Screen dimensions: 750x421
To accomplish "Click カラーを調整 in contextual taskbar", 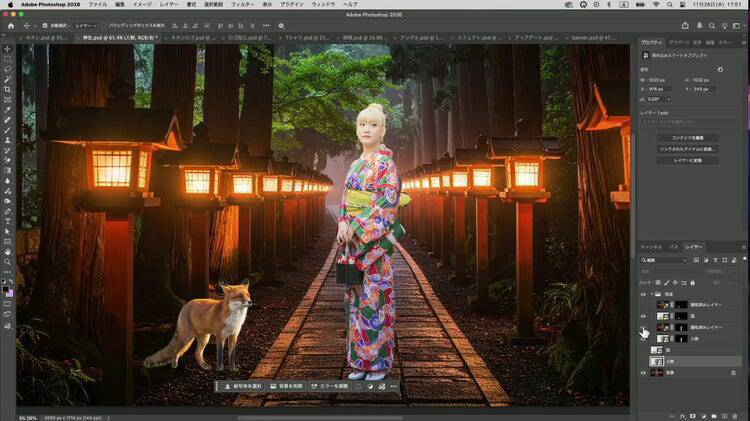I will click(330, 386).
